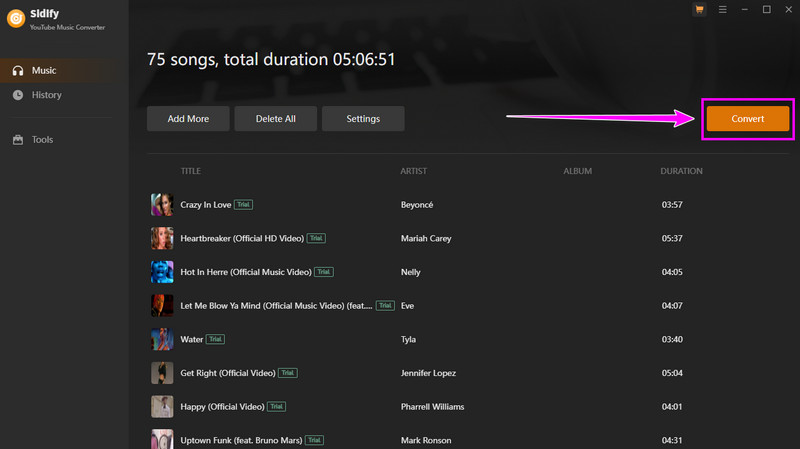The width and height of the screenshot is (800, 449).
Task: Click the 03:40 duration value
Action: (672, 339)
